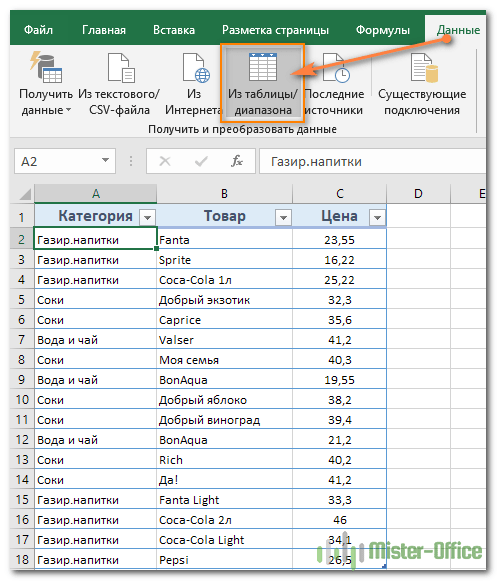The width and height of the screenshot is (497, 581).
Task: Switch to the Вставка tab
Action: [x=174, y=30]
